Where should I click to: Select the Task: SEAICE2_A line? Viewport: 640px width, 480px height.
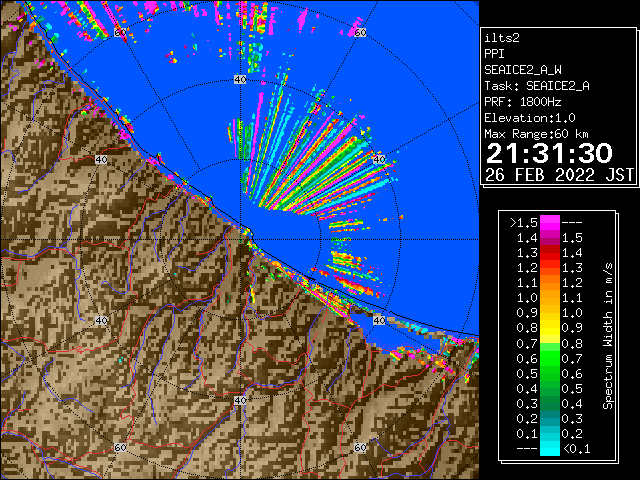pos(537,86)
